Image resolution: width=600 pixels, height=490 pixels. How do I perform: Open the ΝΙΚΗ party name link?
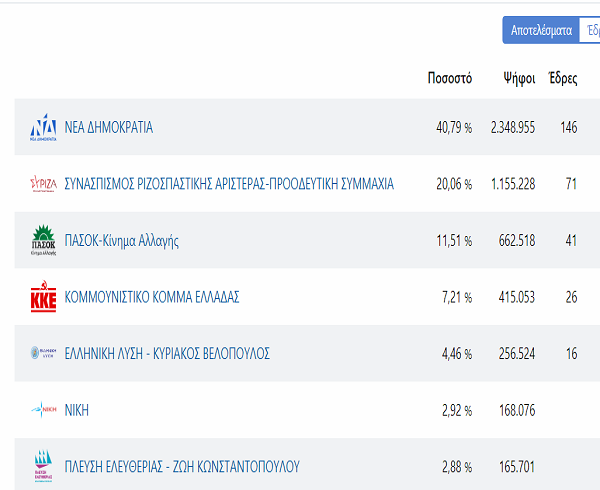click(x=77, y=410)
